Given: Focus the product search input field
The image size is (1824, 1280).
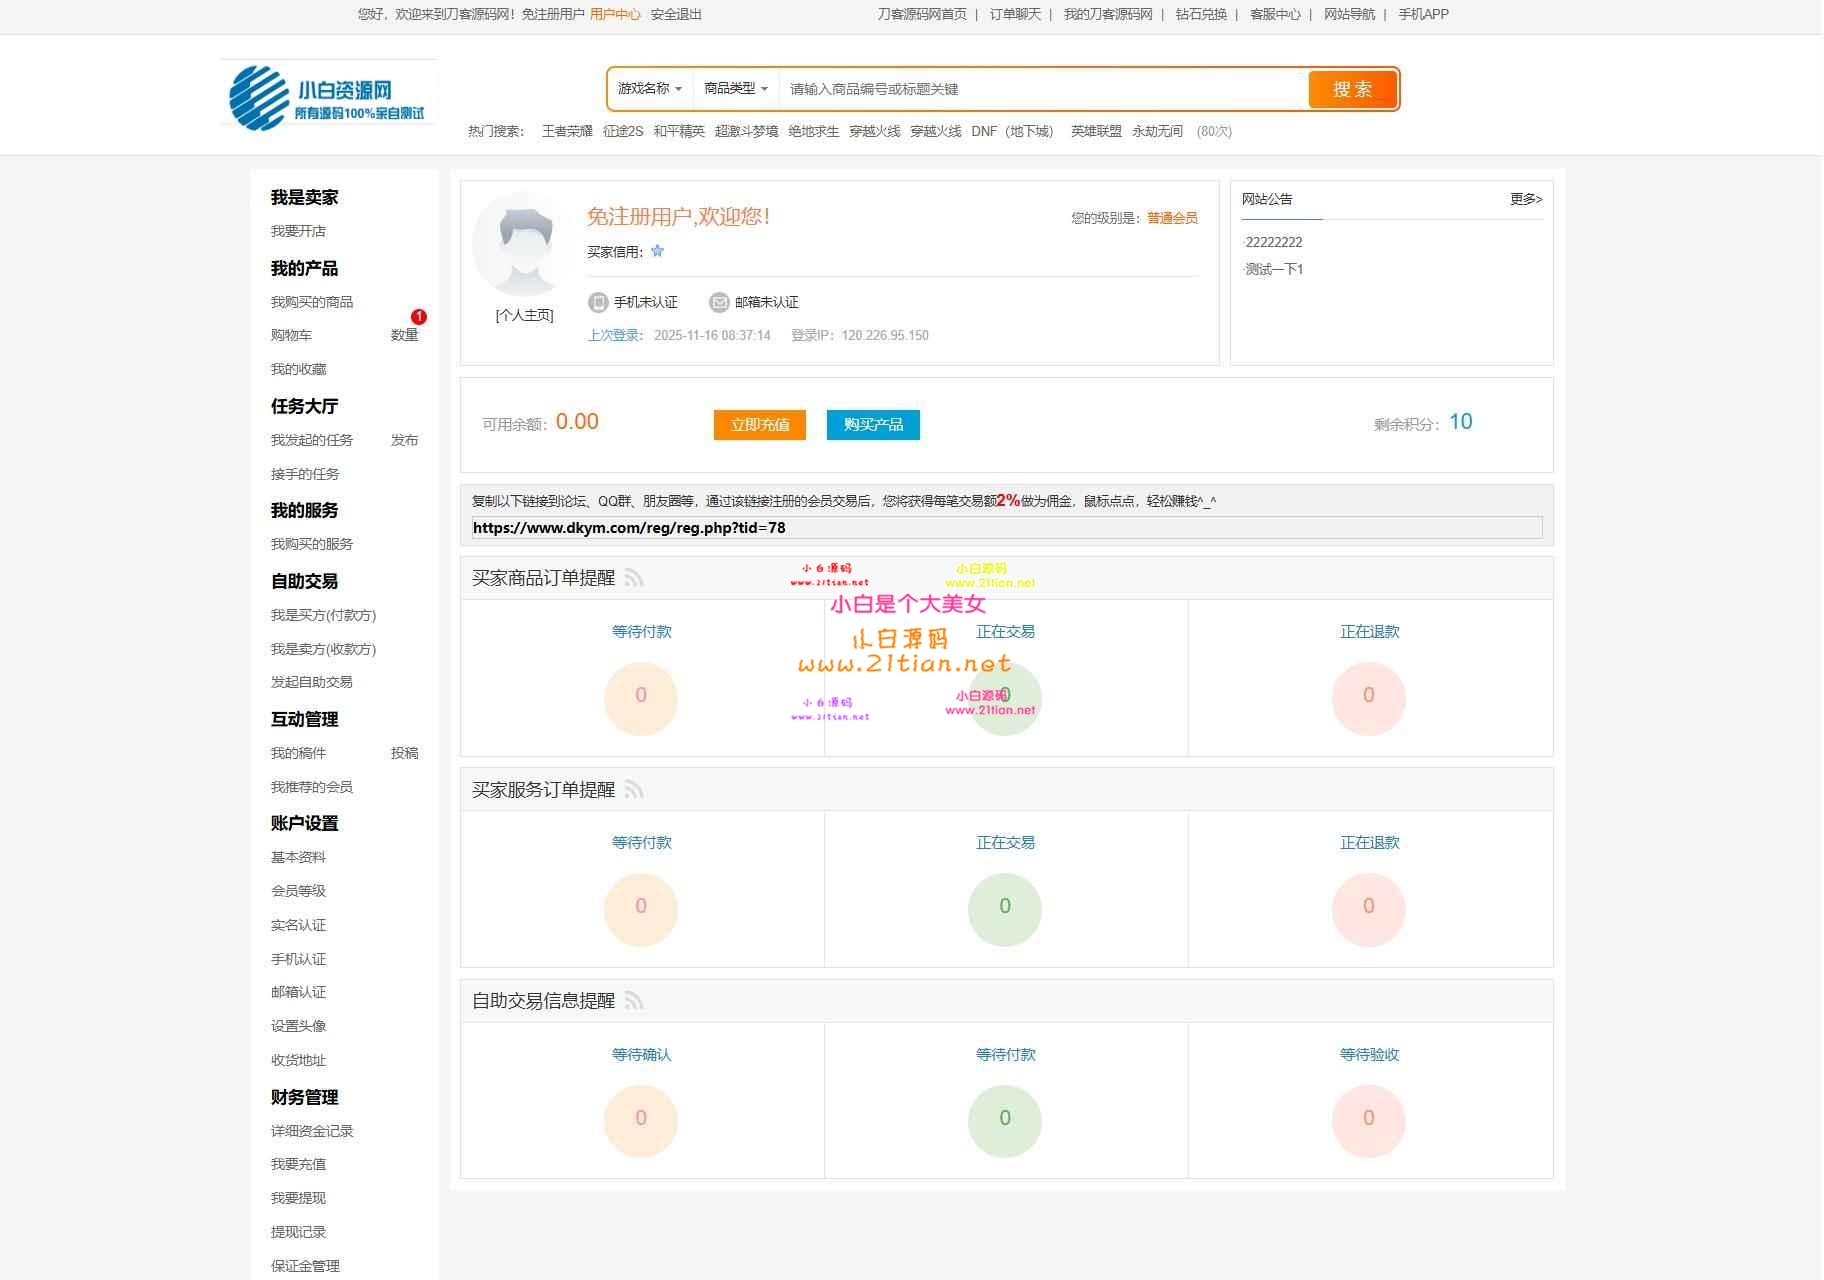Looking at the screenshot, I should pos(1040,89).
